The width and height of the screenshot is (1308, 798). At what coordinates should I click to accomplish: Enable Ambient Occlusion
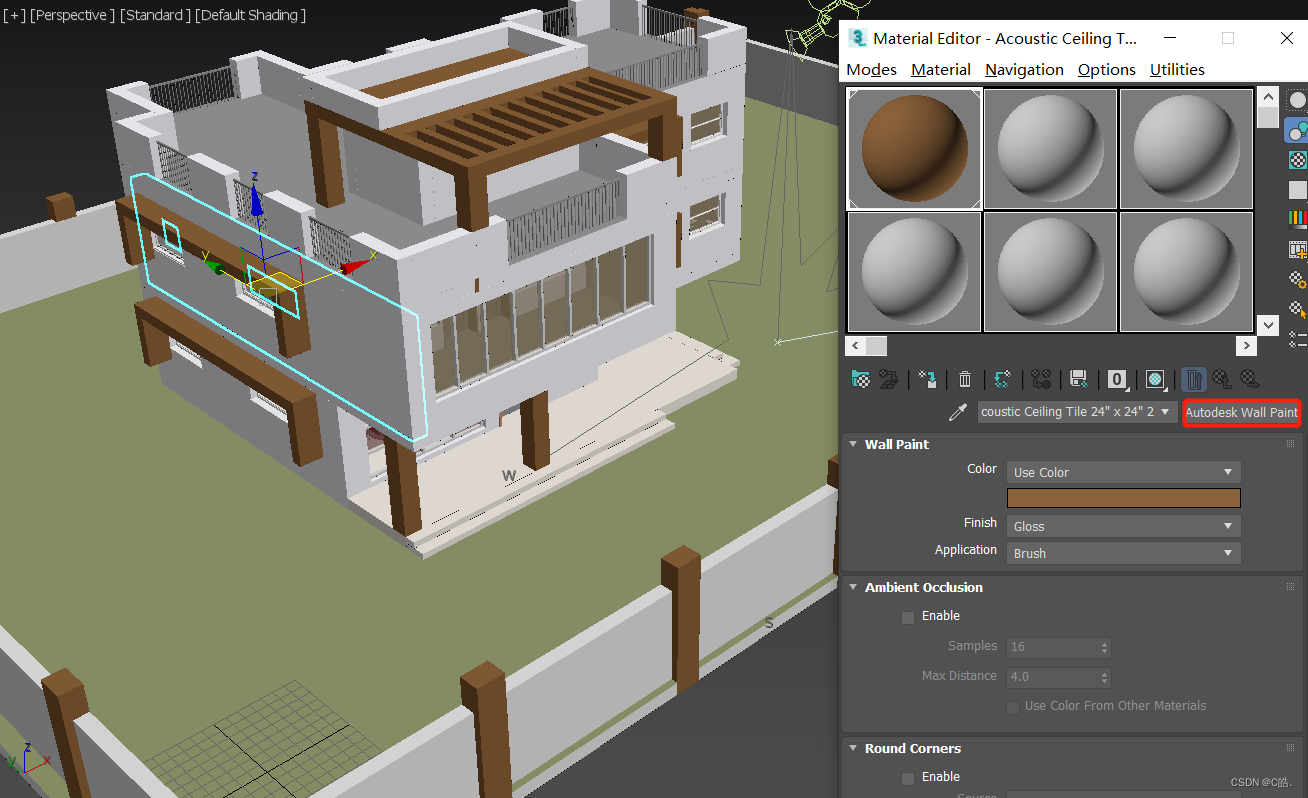(x=907, y=616)
